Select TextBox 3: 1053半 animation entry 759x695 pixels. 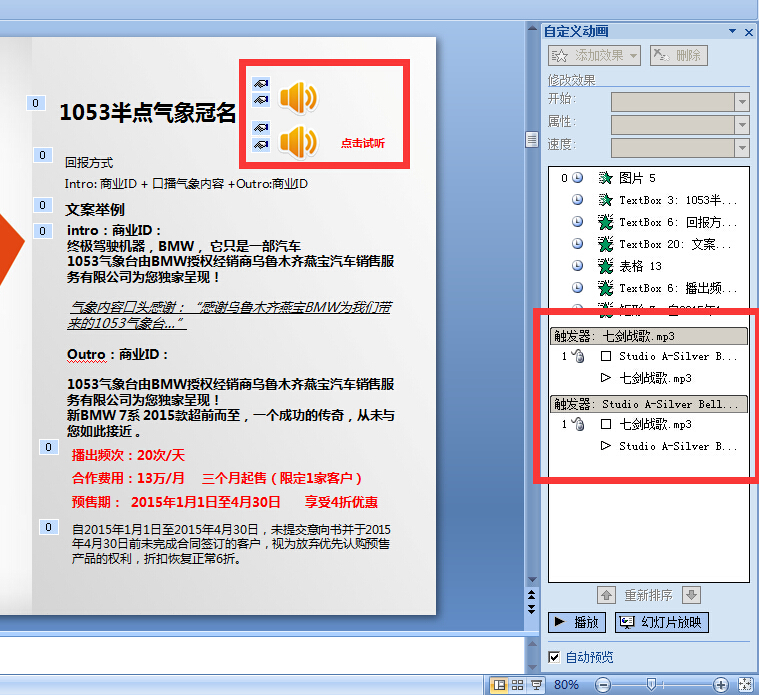click(x=649, y=200)
